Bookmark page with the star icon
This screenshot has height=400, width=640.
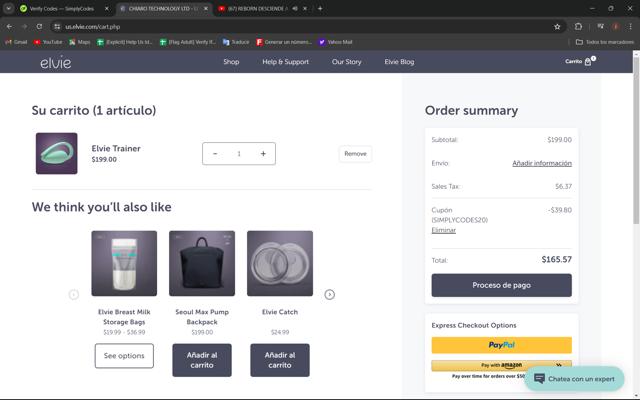557,27
